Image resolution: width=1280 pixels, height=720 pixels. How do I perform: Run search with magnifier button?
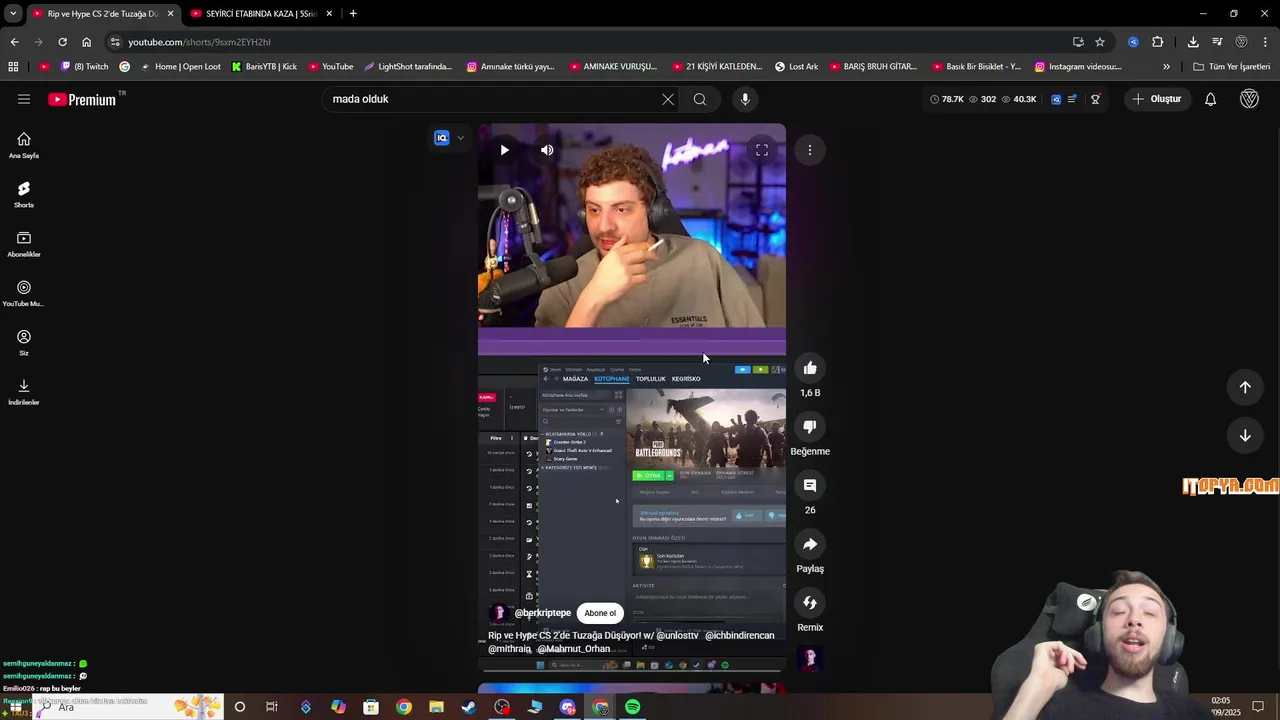tap(700, 99)
